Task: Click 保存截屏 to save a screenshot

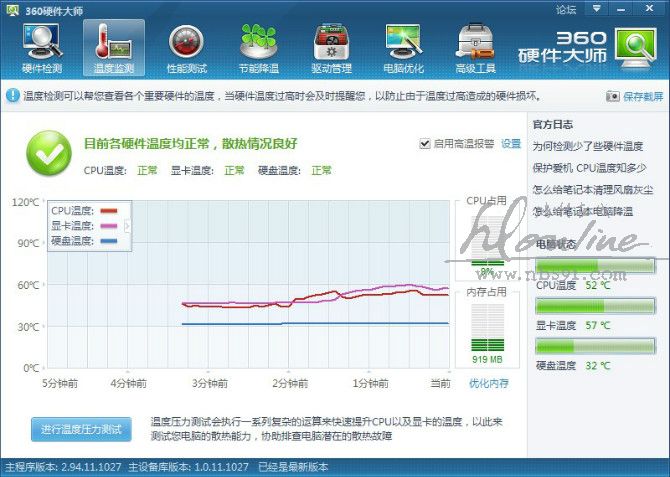Action: 643,97
